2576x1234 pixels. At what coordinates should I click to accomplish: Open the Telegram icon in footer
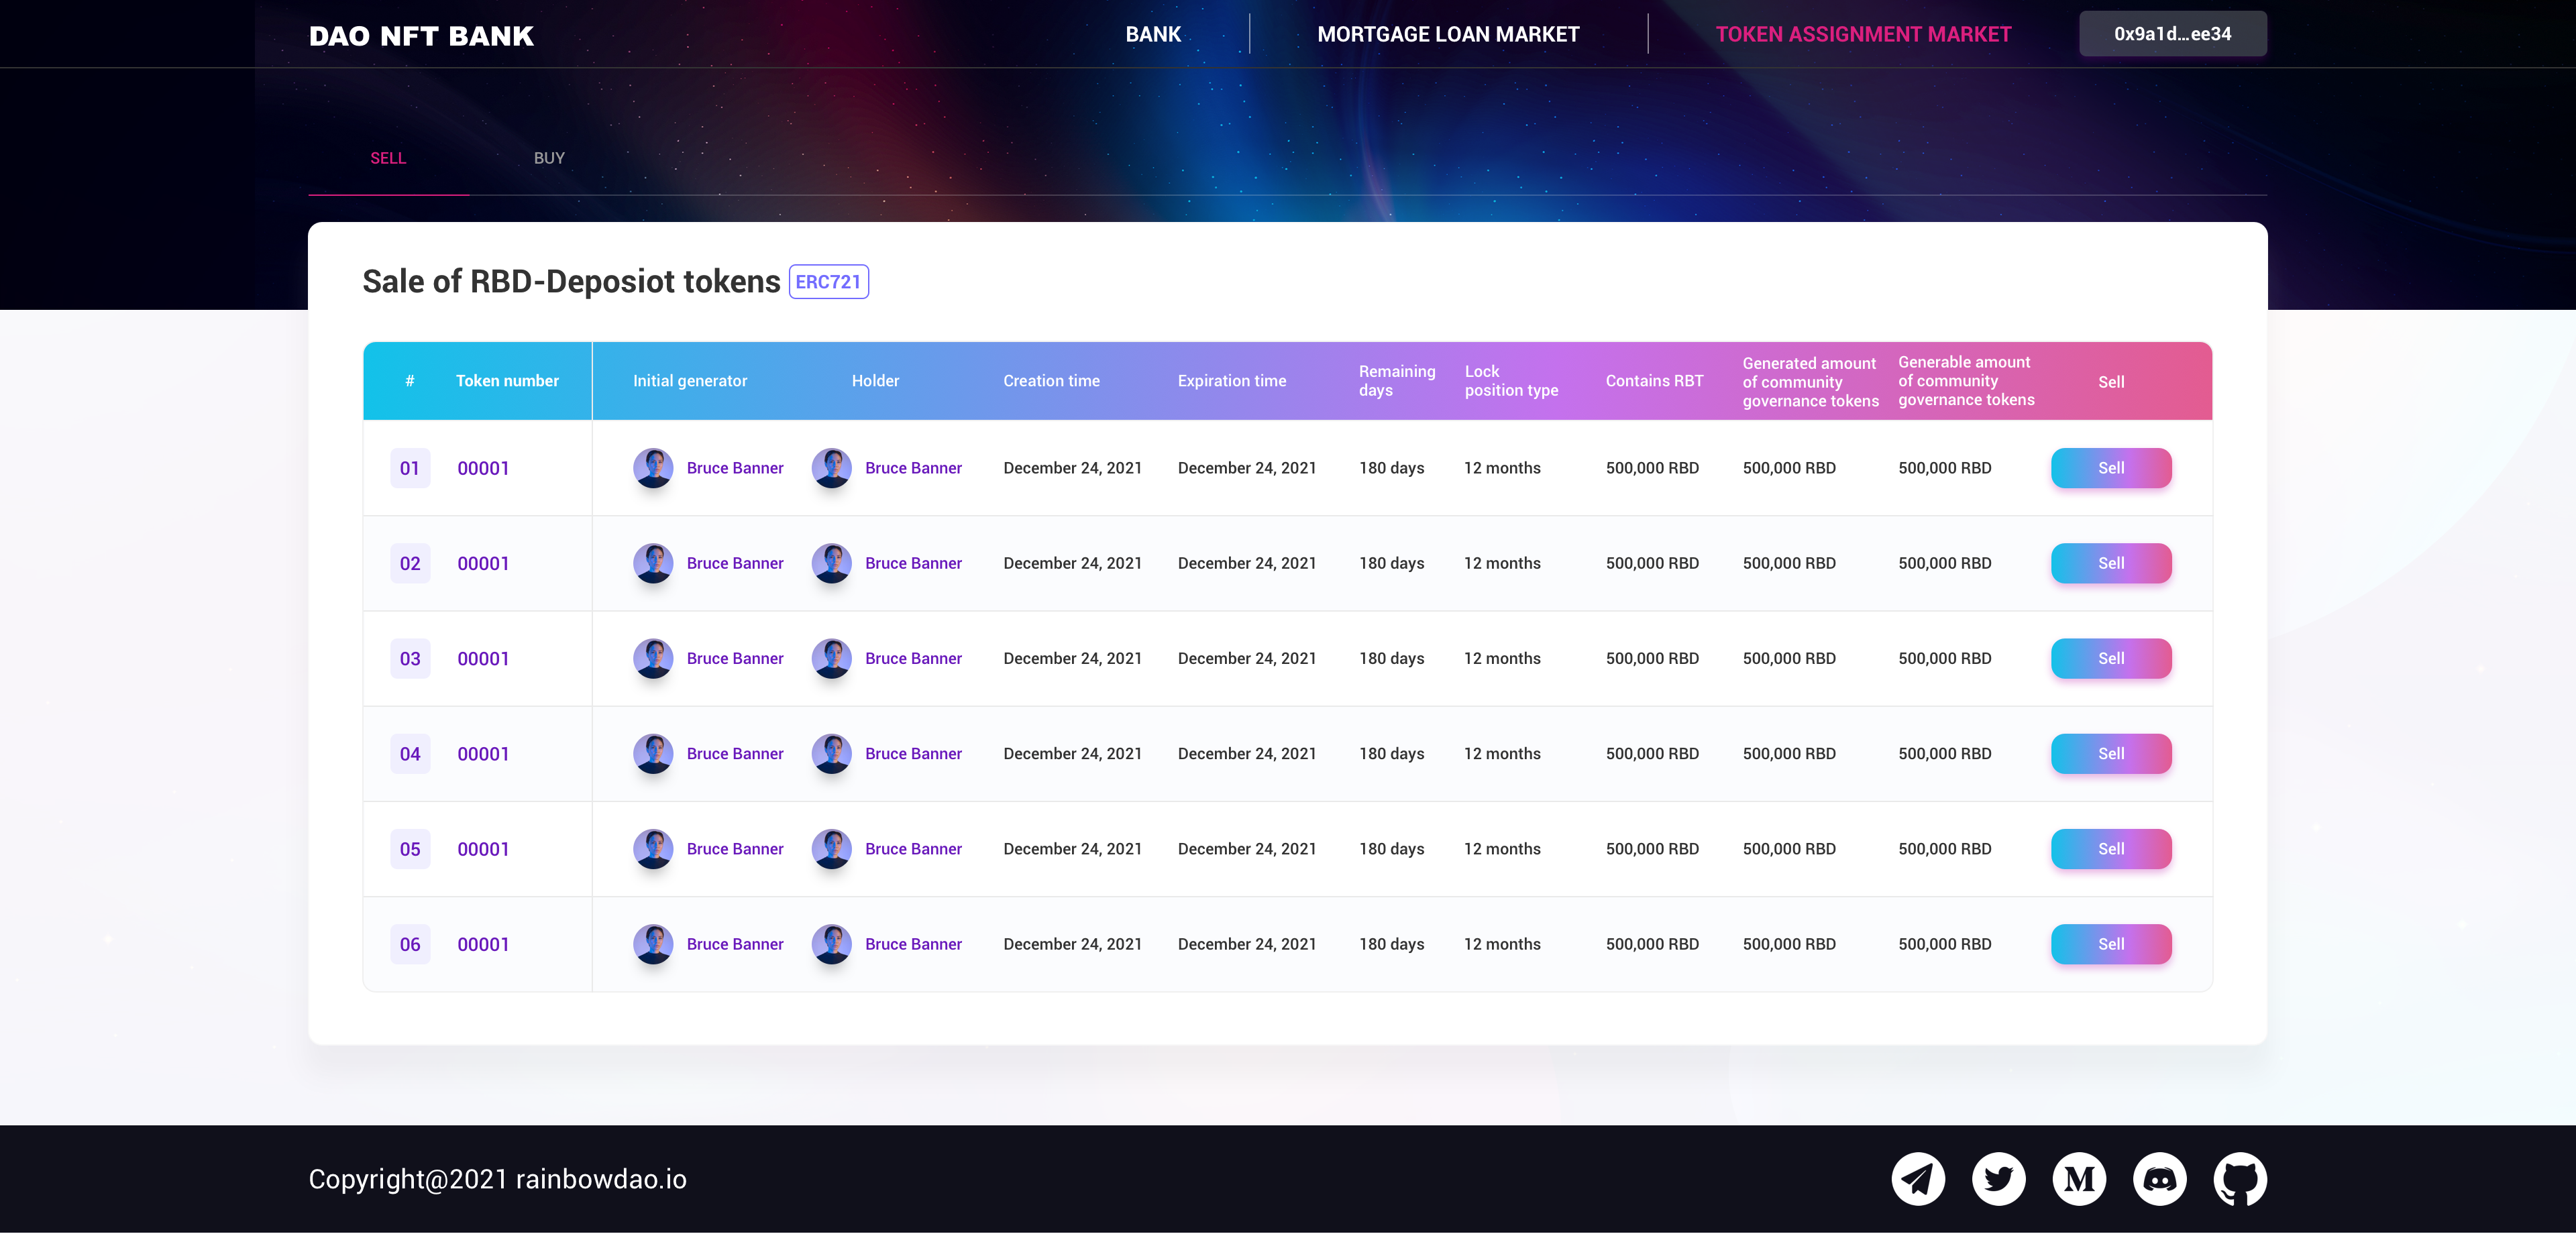click(1917, 1179)
